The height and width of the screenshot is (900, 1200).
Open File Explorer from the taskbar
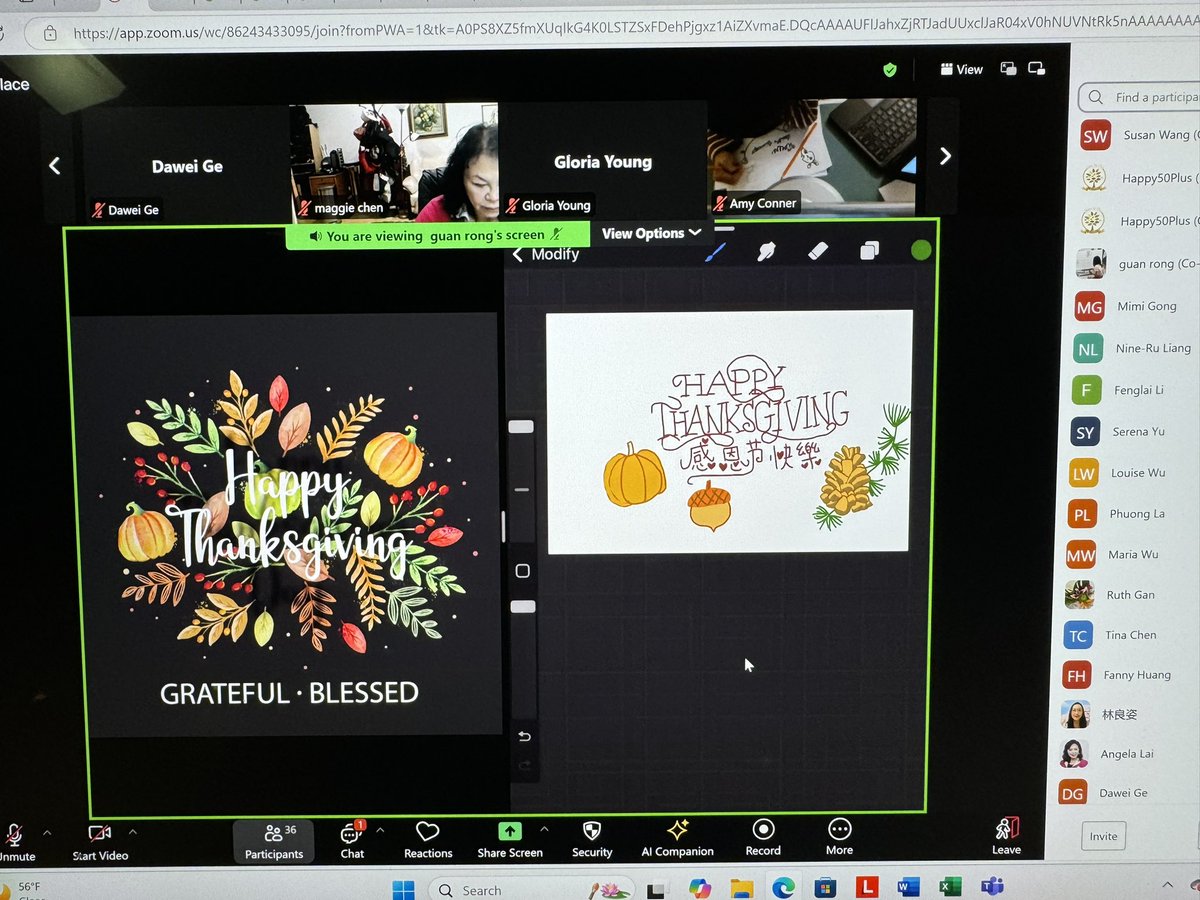741,888
